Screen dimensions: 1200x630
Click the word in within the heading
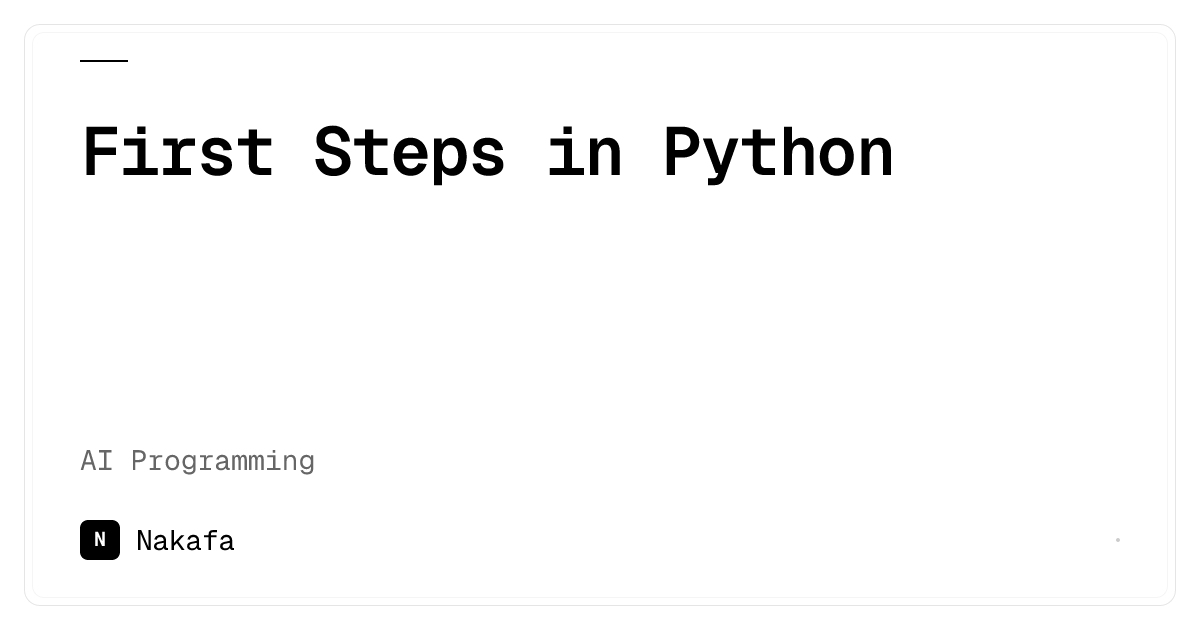coord(585,152)
